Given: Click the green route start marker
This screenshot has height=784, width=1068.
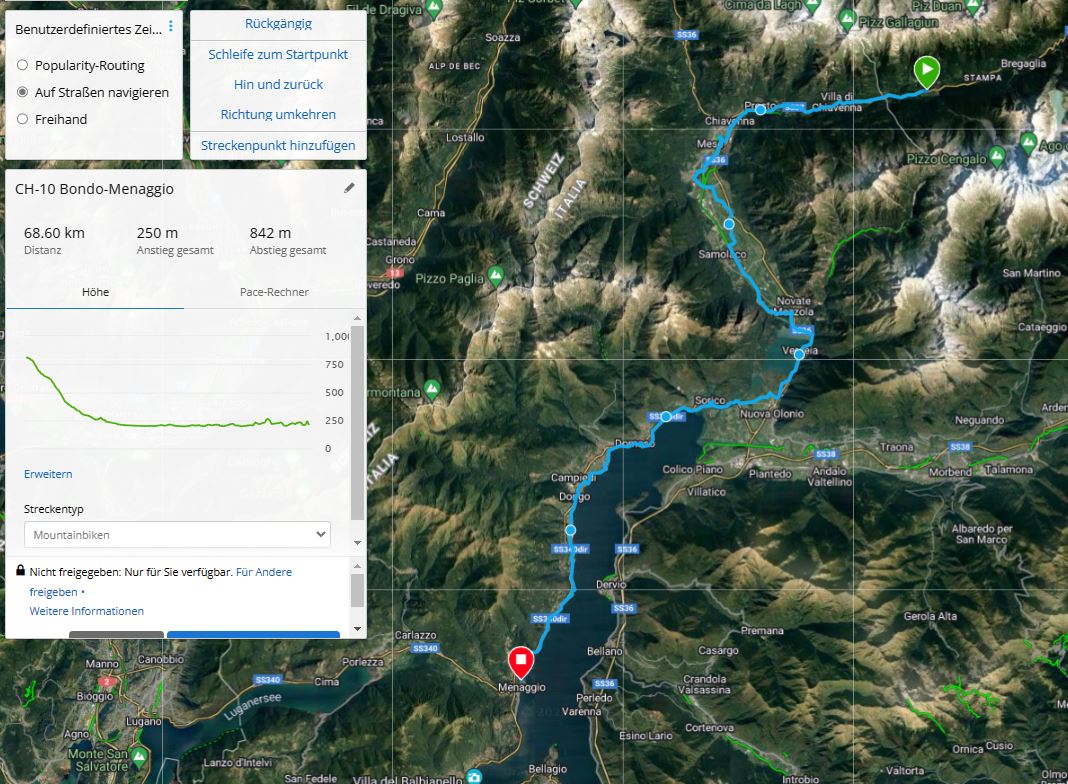Looking at the screenshot, I should click(x=926, y=72).
